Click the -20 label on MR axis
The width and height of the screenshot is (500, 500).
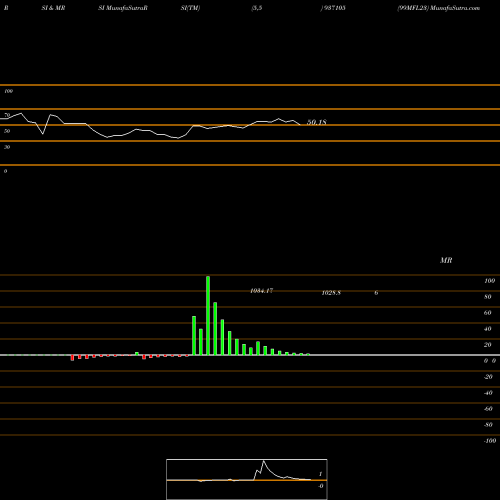coord(488,377)
